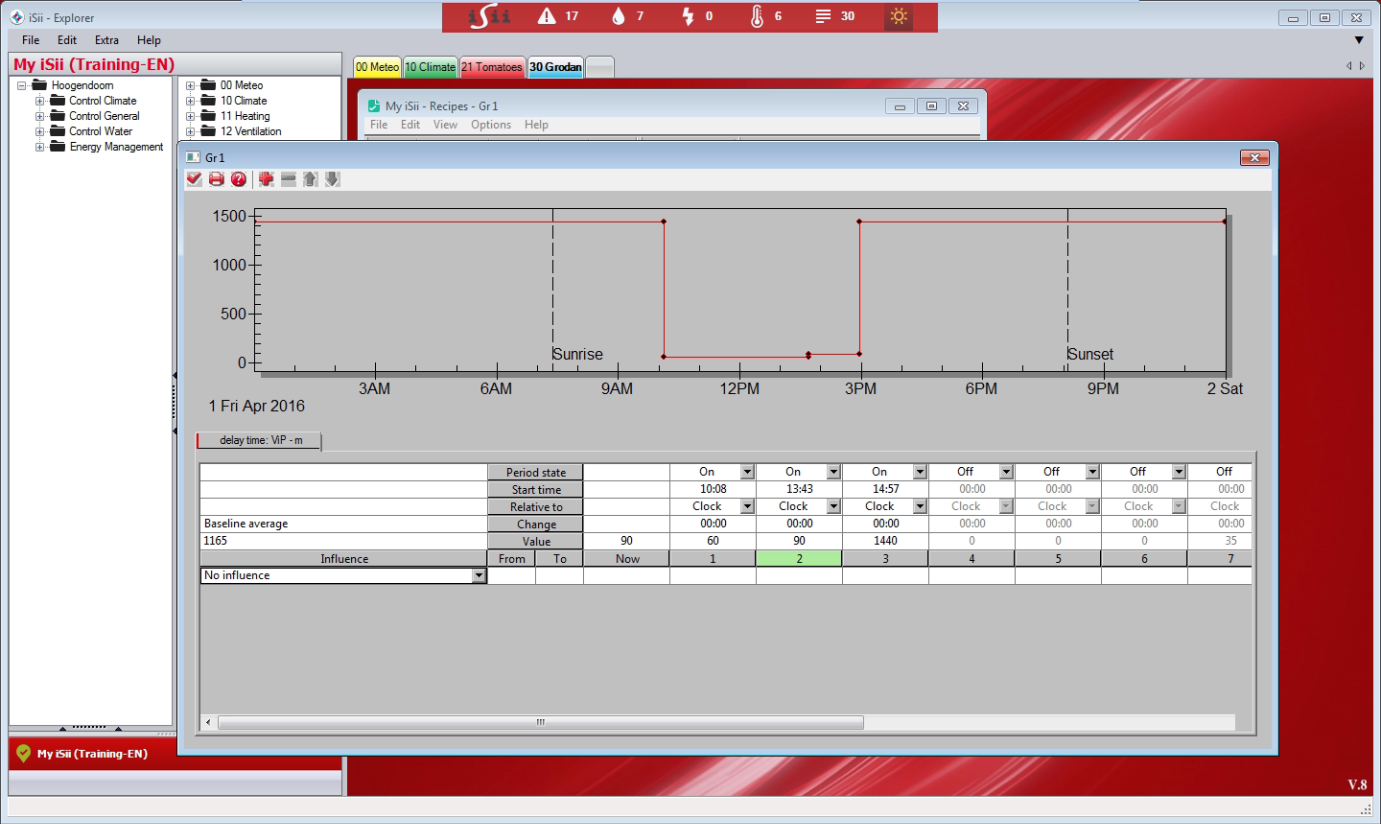Click the water drop status icon

point(617,16)
